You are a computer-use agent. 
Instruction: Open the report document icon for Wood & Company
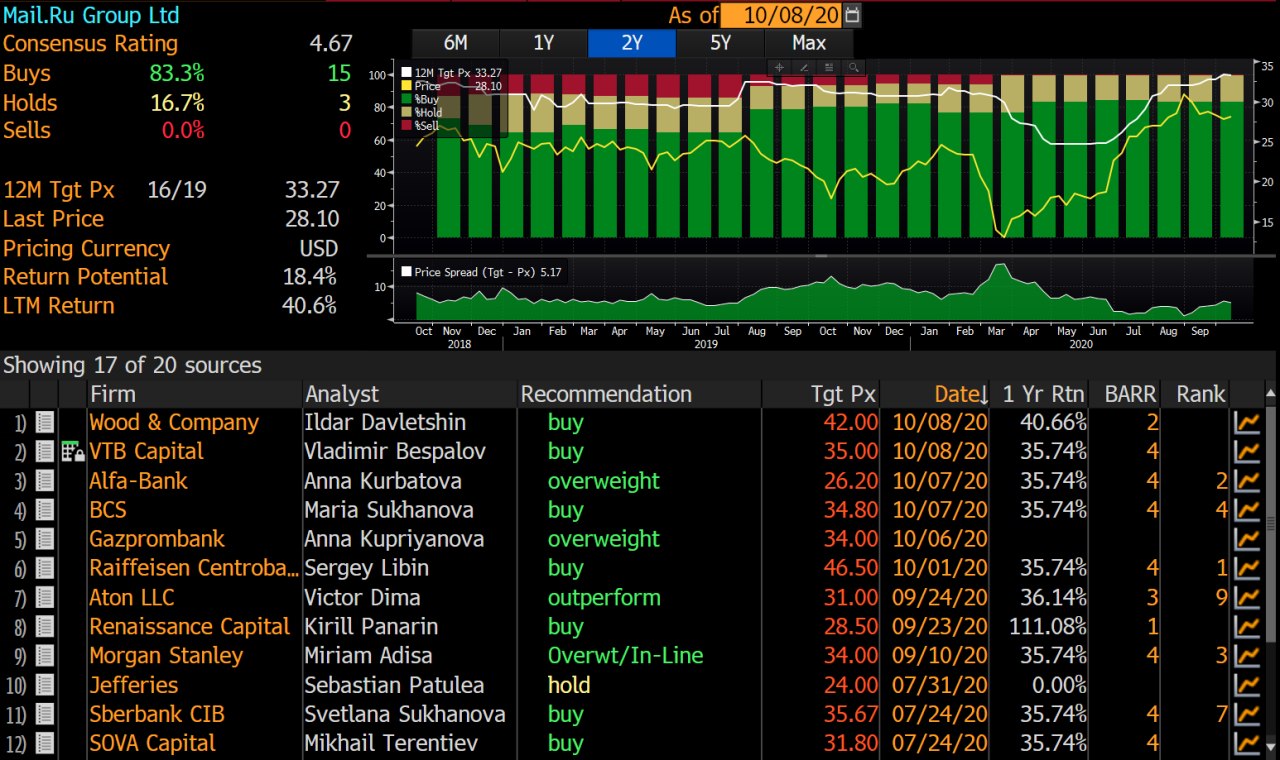[44, 423]
